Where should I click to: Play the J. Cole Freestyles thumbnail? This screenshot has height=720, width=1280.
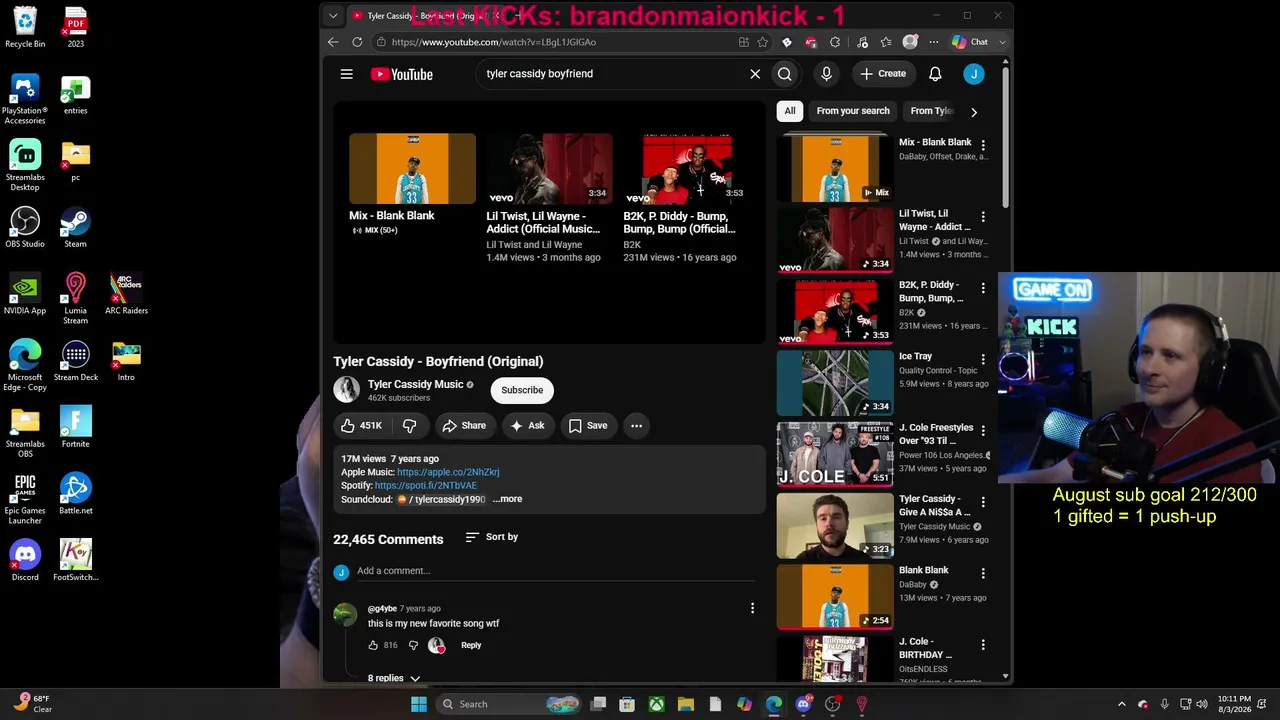pyautogui.click(x=835, y=454)
